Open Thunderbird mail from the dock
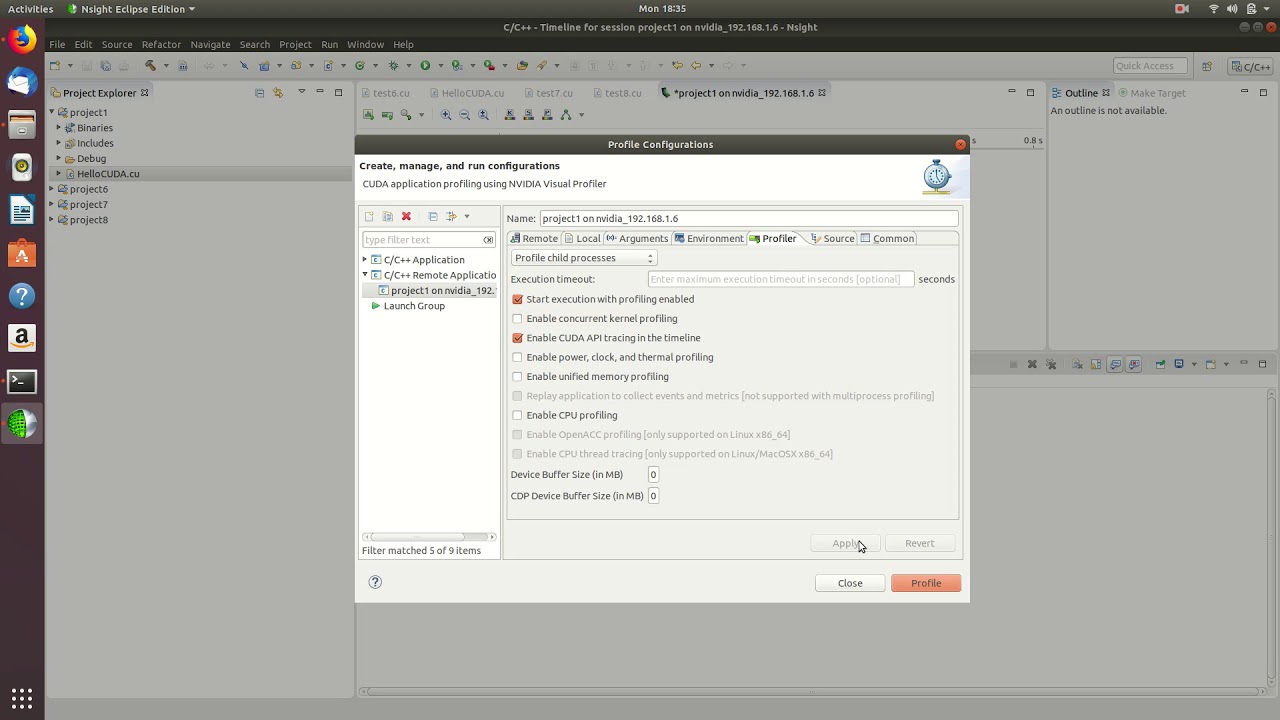 22,82
